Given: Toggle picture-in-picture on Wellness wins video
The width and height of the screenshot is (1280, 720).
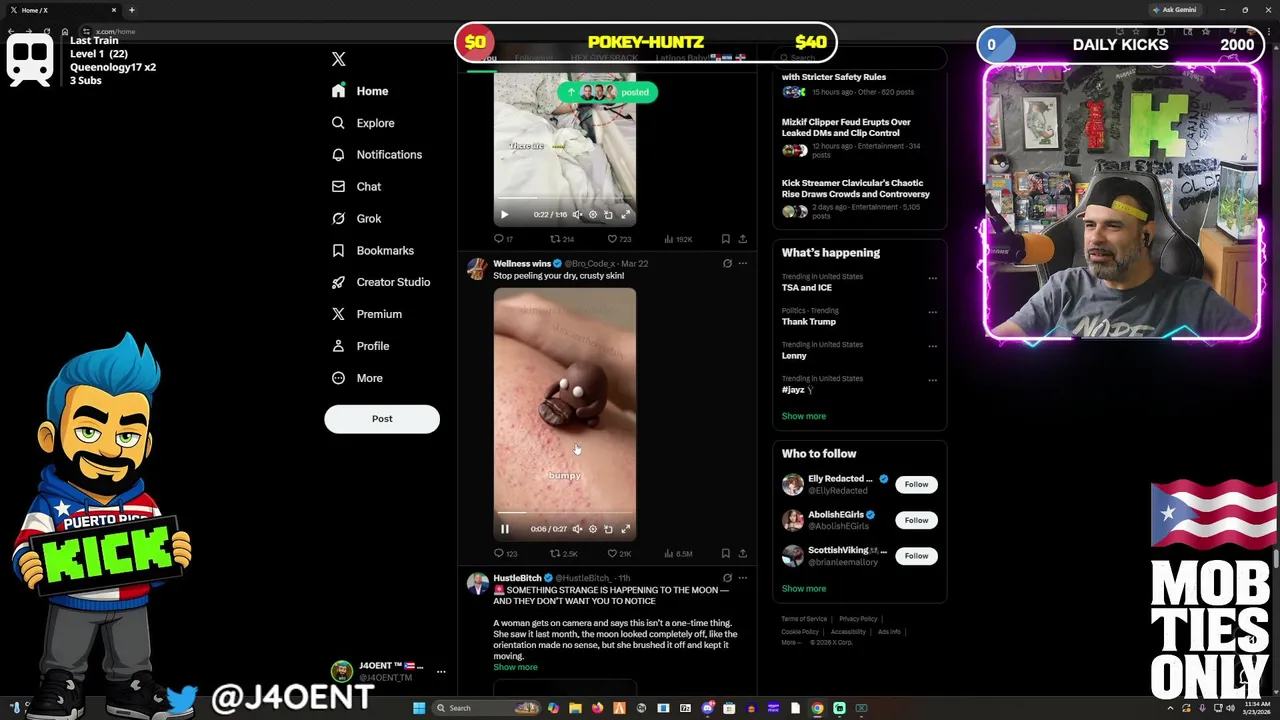Looking at the screenshot, I should click(608, 529).
